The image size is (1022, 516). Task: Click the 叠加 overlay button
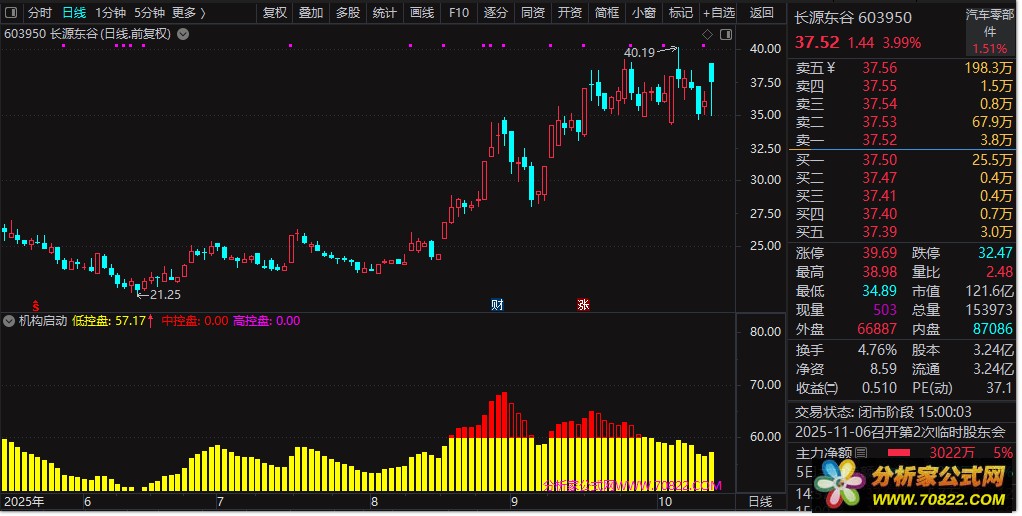(x=311, y=12)
